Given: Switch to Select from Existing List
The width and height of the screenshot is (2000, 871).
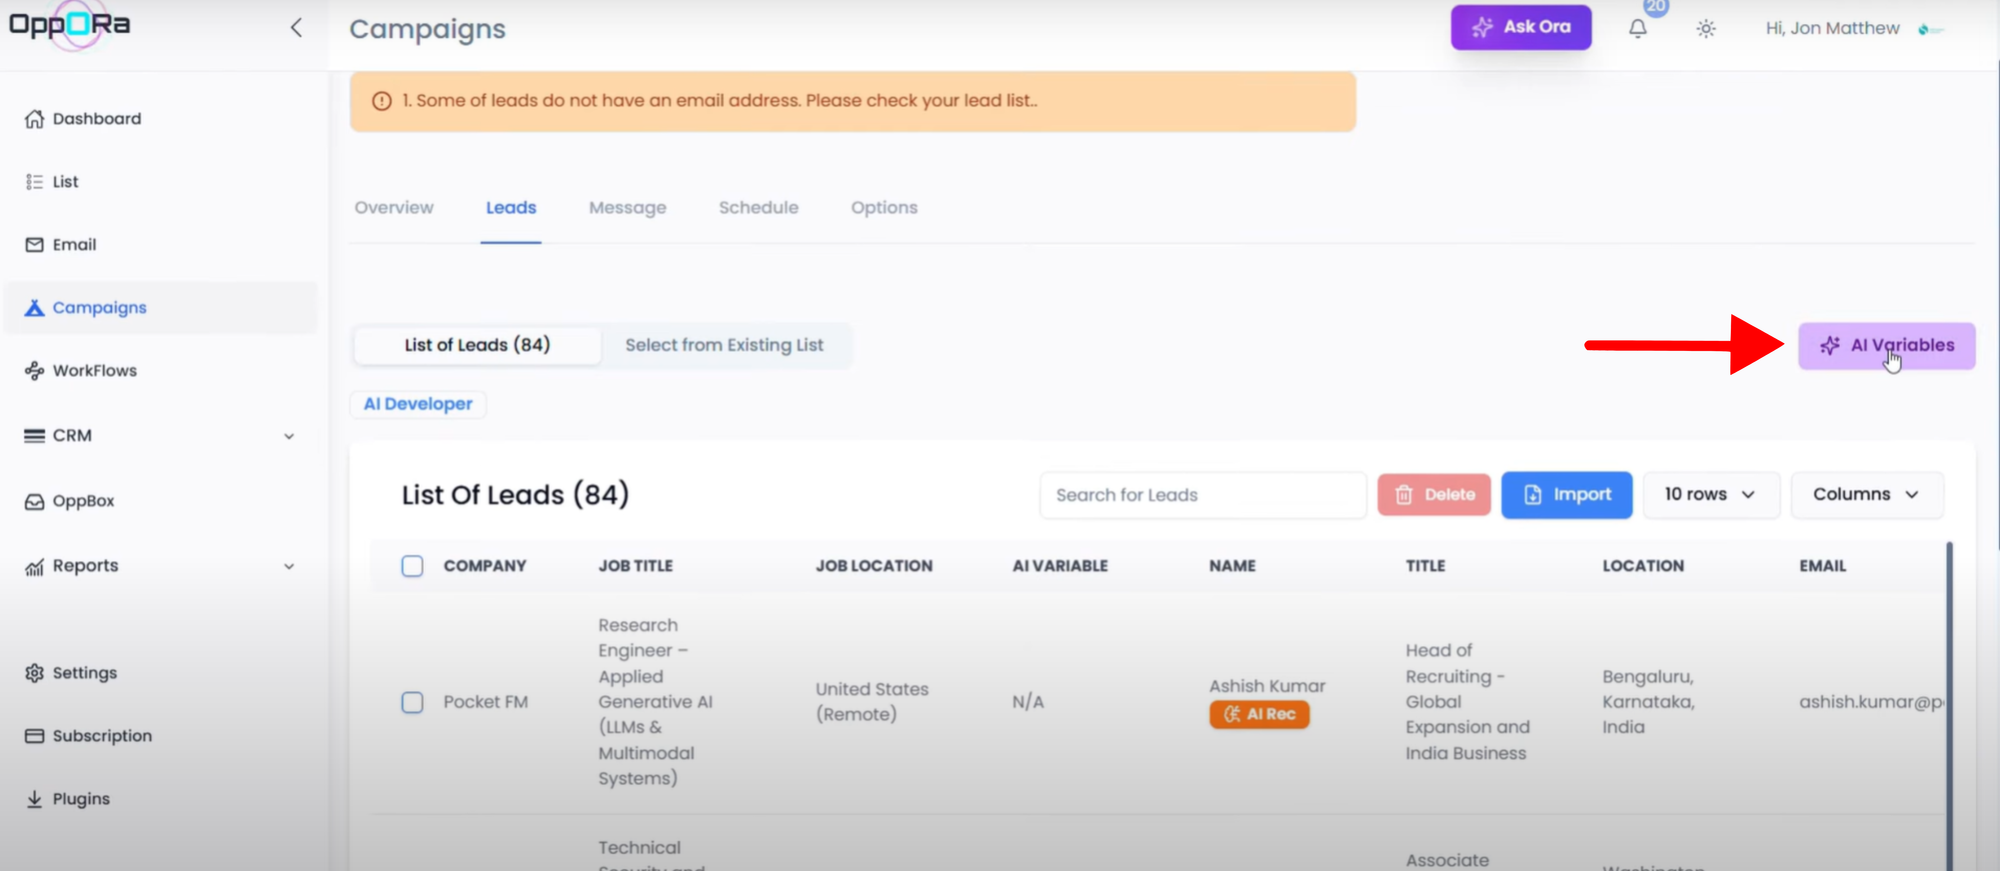Looking at the screenshot, I should tap(724, 345).
